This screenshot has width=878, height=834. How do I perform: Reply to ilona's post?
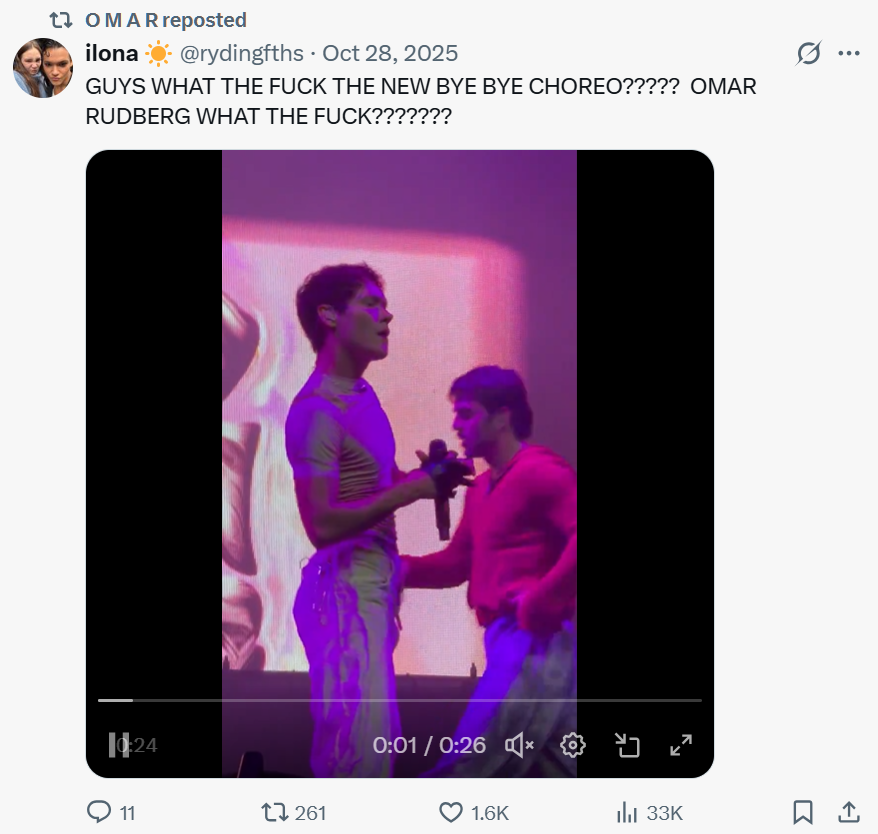click(x=99, y=812)
